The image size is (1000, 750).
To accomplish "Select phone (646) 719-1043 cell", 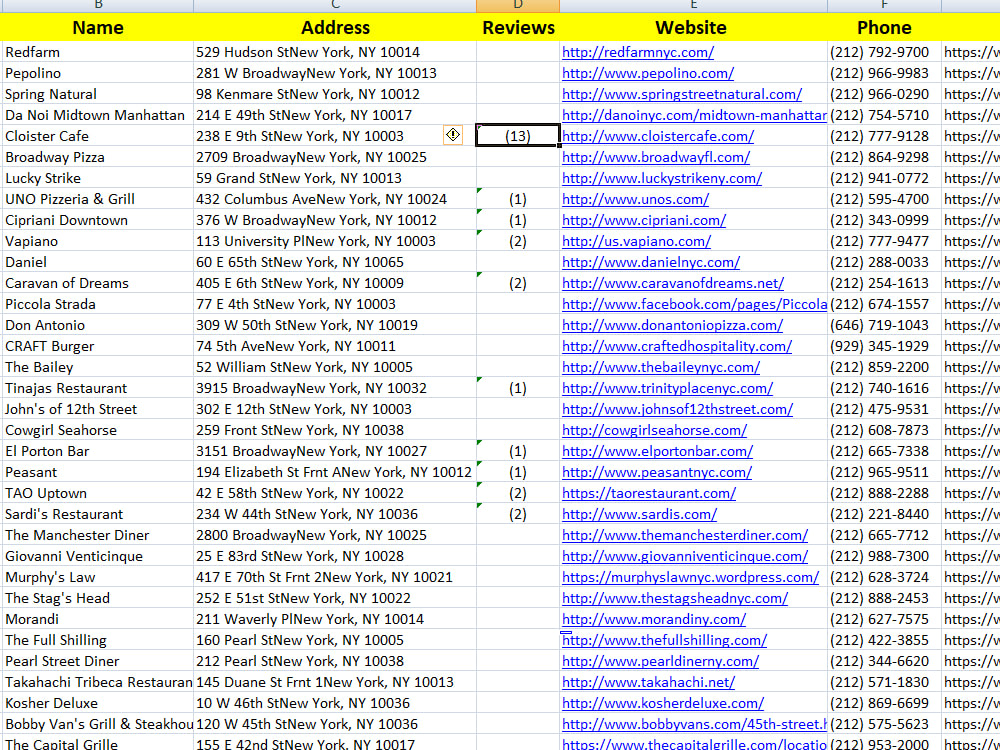I will tap(884, 325).
